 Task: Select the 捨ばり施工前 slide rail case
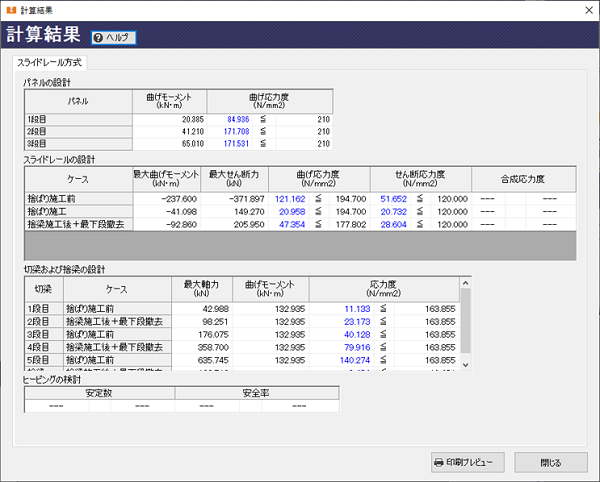(79, 199)
